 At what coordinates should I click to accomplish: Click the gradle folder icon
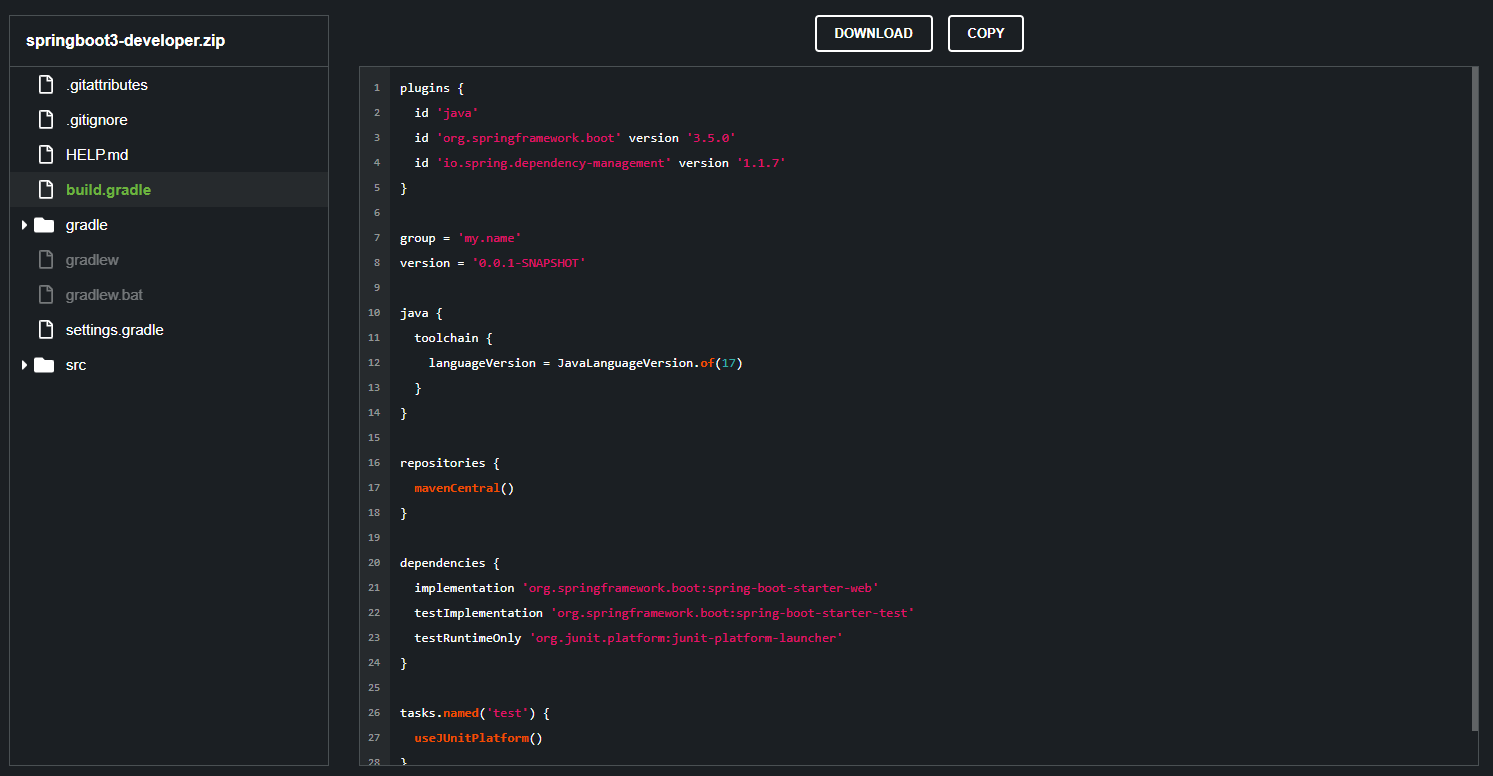[44, 225]
